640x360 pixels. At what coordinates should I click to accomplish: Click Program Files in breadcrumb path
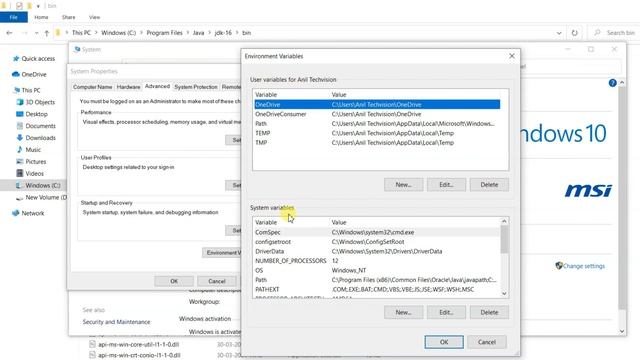[164, 33]
